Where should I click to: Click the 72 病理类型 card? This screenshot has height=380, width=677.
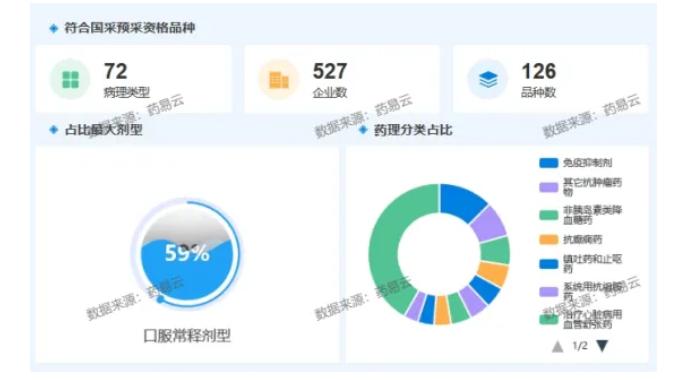(133, 79)
